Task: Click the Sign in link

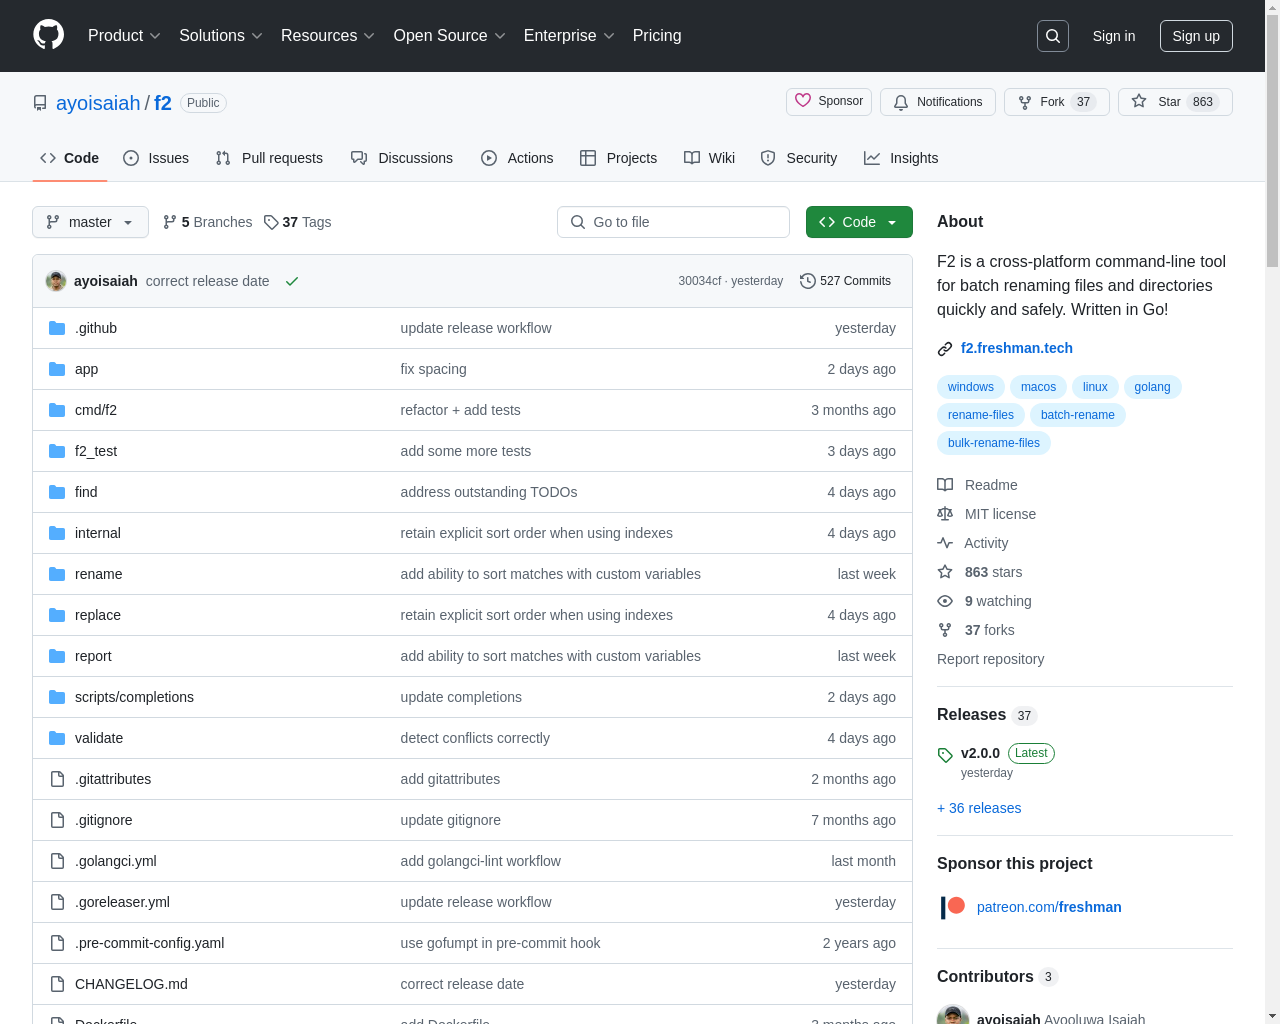Action: (x=1114, y=36)
